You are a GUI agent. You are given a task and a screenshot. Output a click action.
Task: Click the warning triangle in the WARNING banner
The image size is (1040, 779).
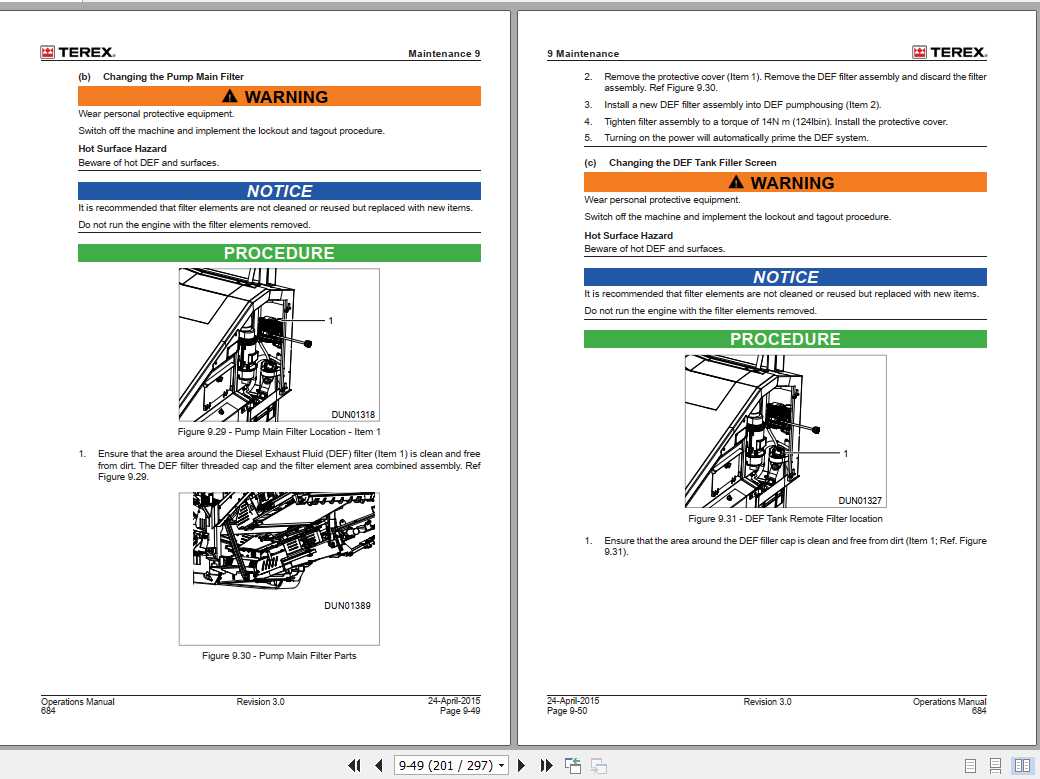pos(230,96)
